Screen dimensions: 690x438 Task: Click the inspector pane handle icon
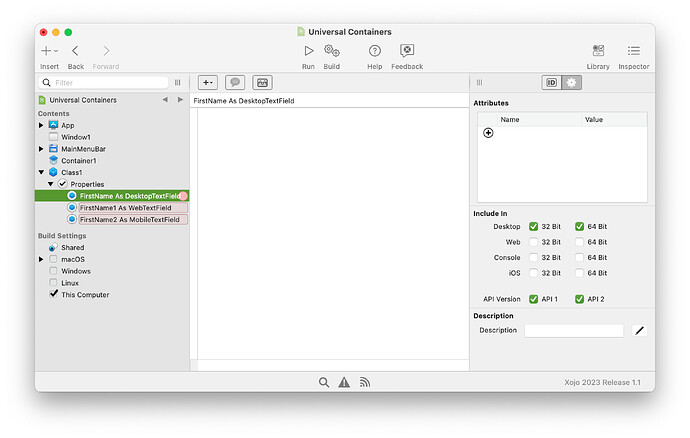point(480,82)
